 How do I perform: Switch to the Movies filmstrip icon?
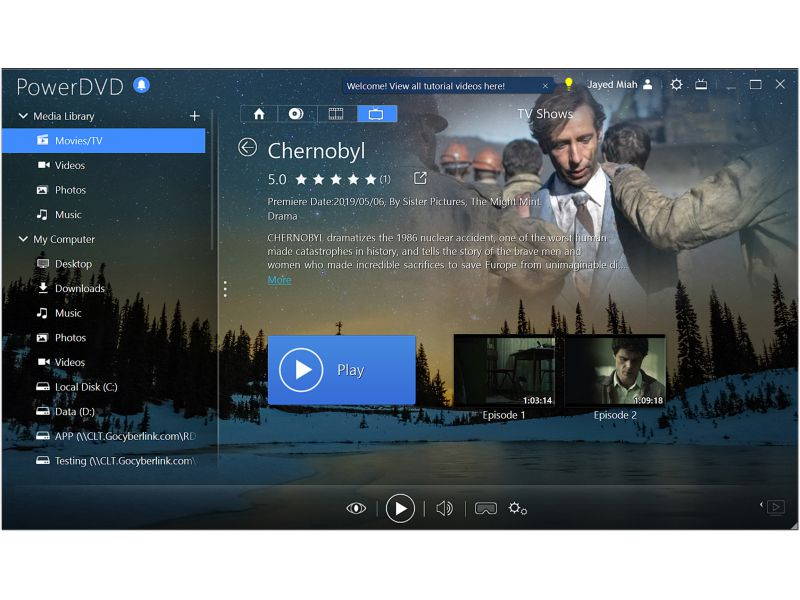(x=337, y=114)
